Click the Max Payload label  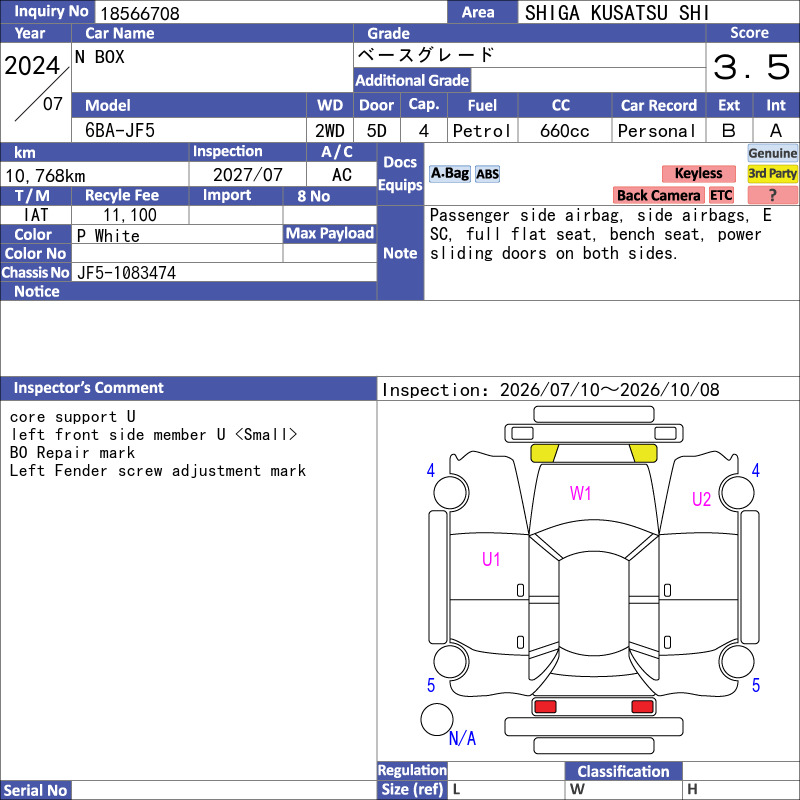(330, 233)
